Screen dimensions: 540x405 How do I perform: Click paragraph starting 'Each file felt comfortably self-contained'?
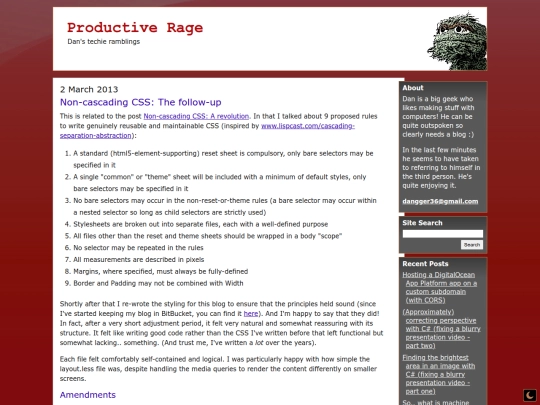coord(218,369)
